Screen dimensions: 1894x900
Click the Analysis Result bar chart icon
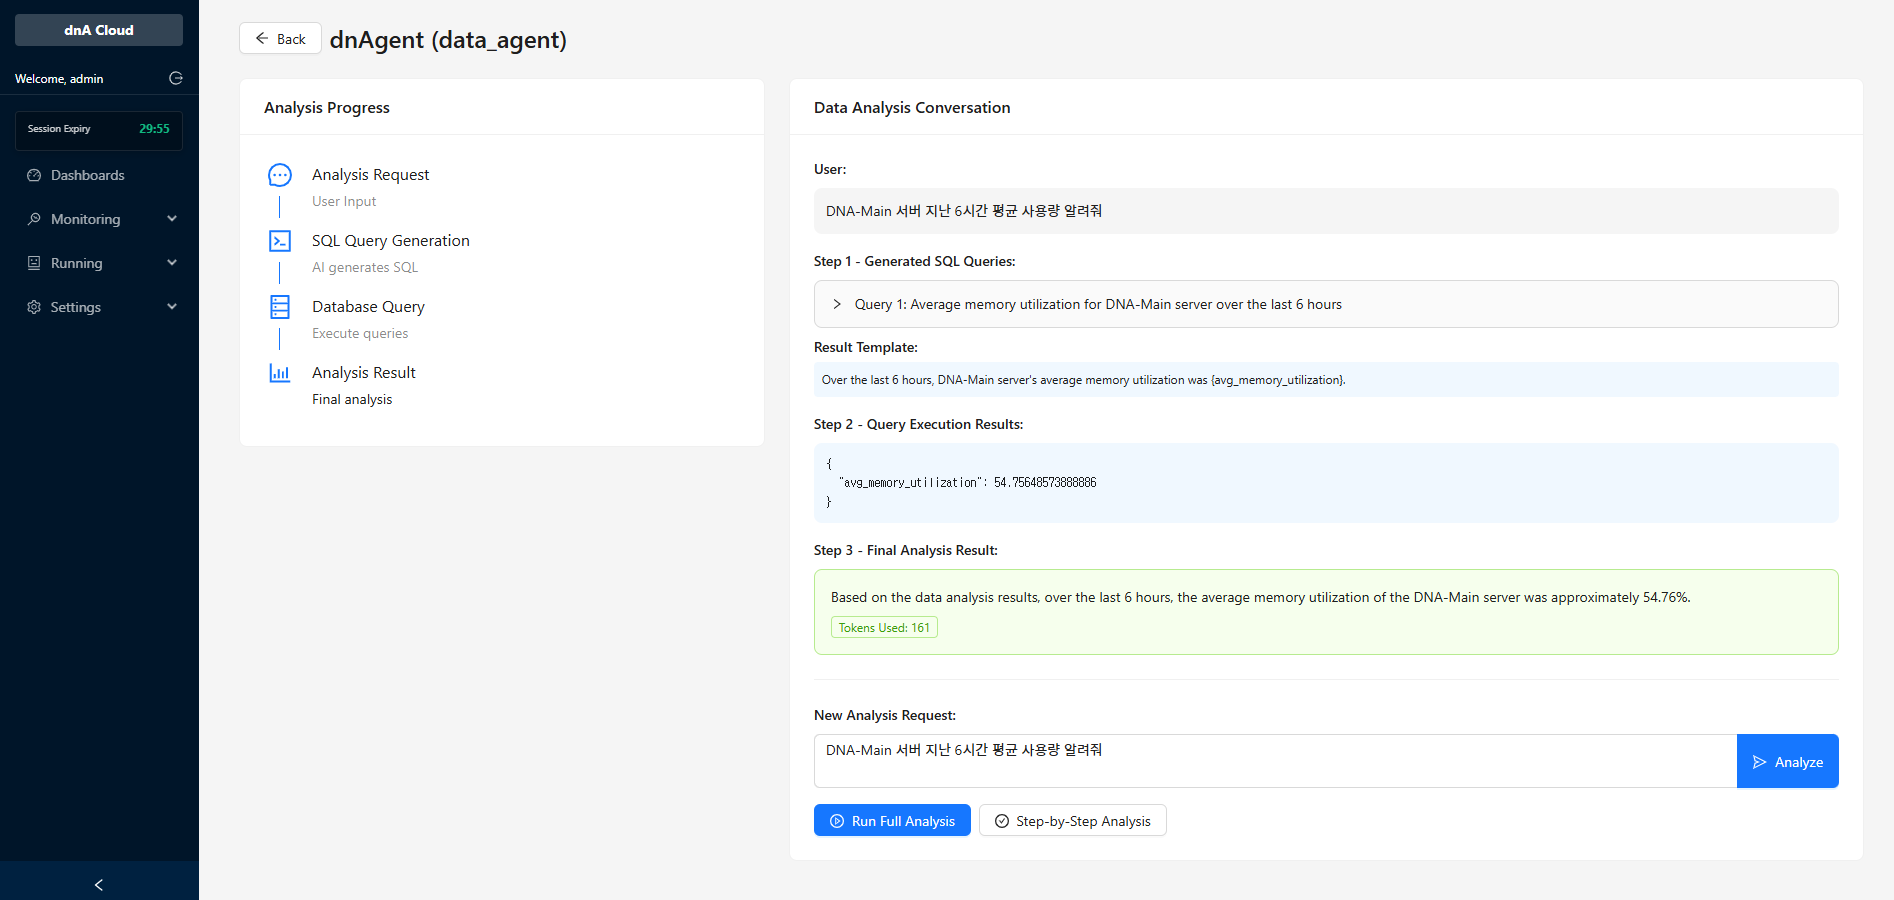[280, 373]
